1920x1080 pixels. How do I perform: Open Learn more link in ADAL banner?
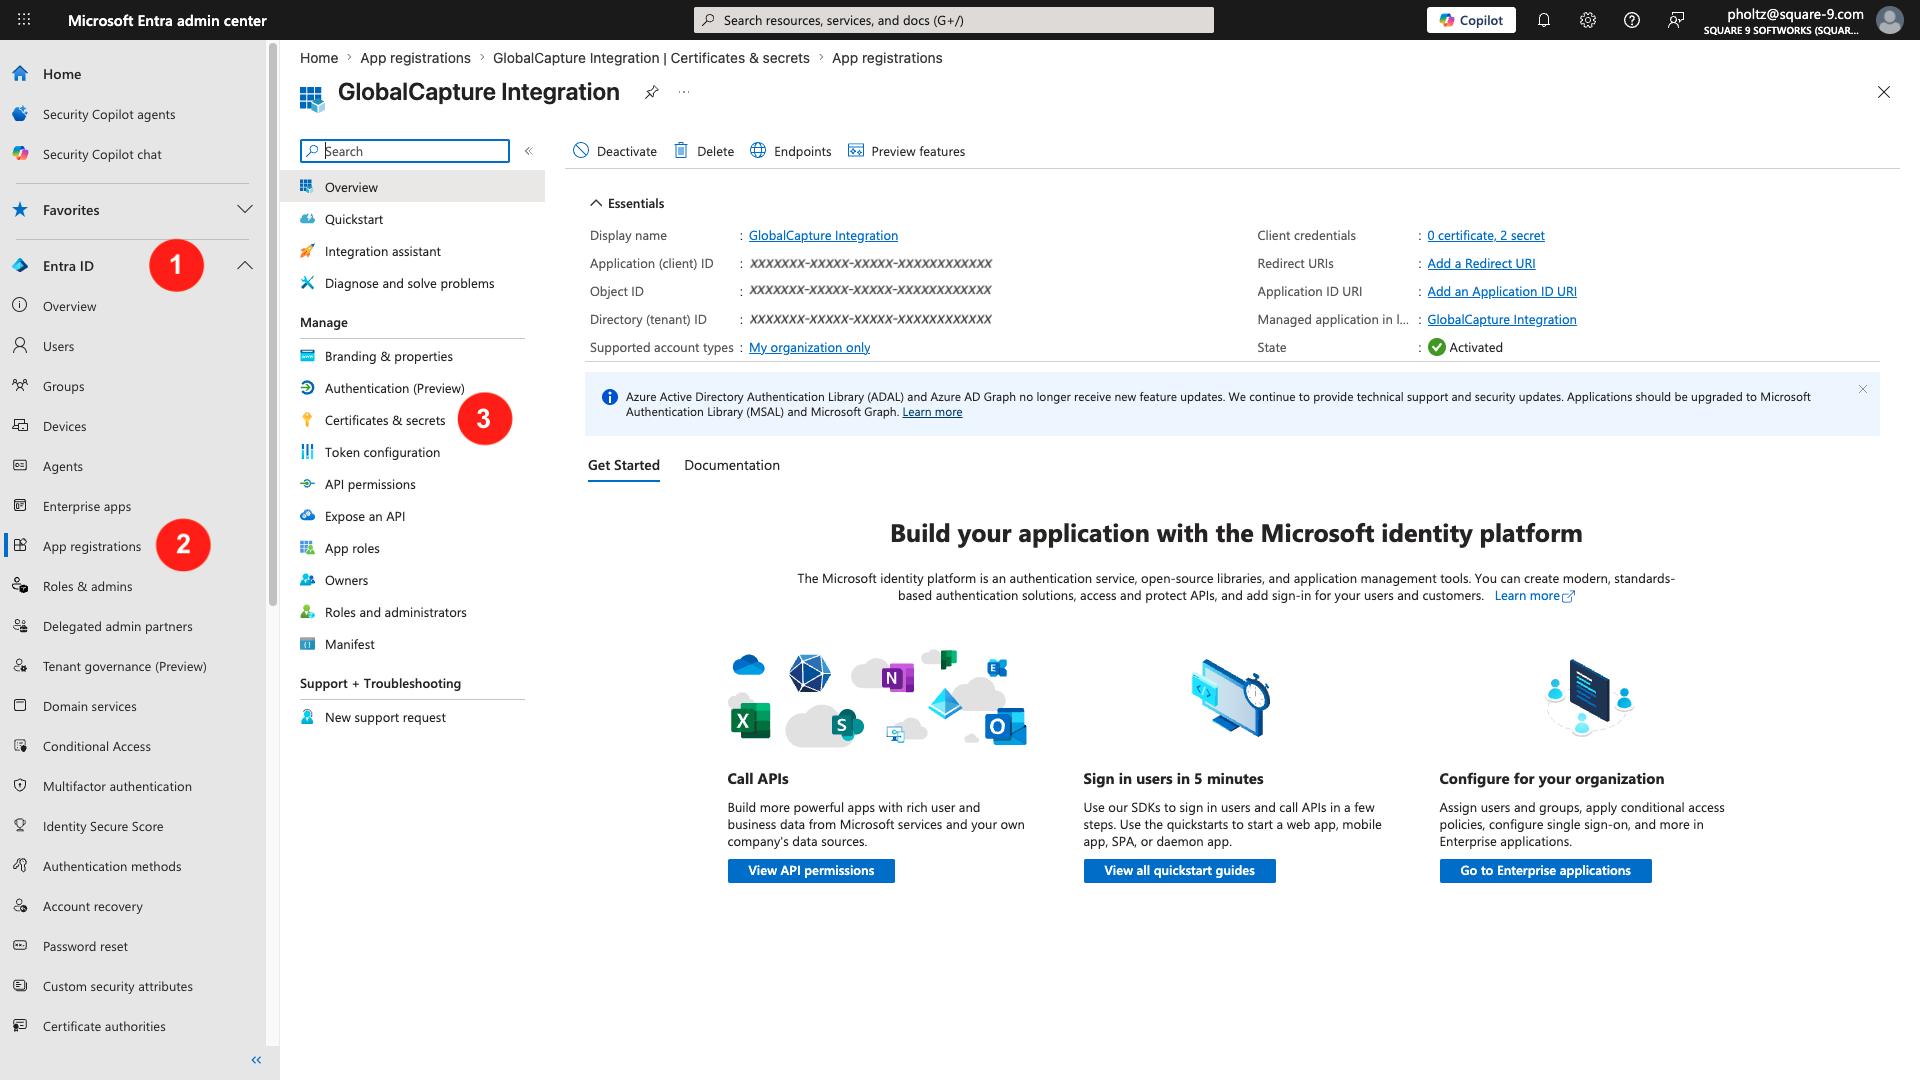point(932,412)
